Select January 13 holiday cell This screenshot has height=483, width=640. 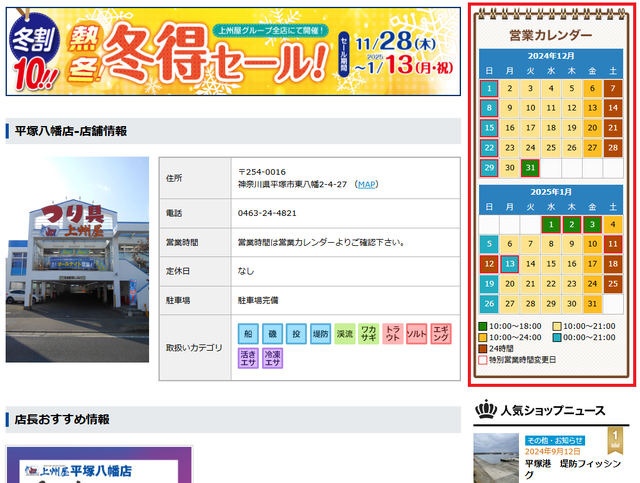click(x=510, y=264)
